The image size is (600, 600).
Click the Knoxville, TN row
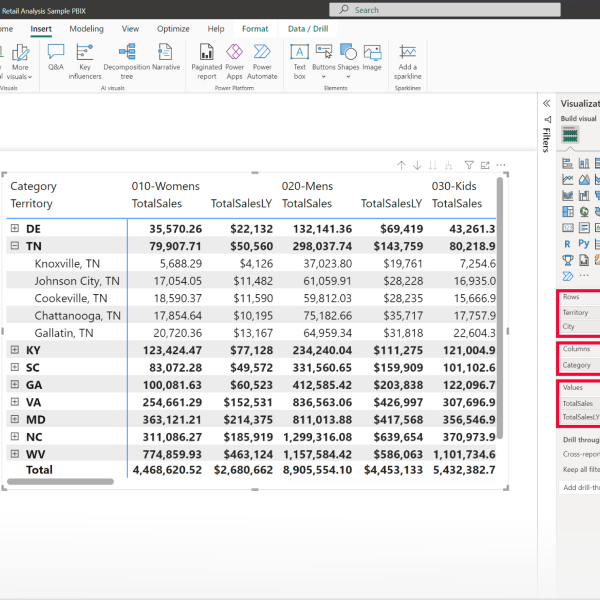[251, 263]
